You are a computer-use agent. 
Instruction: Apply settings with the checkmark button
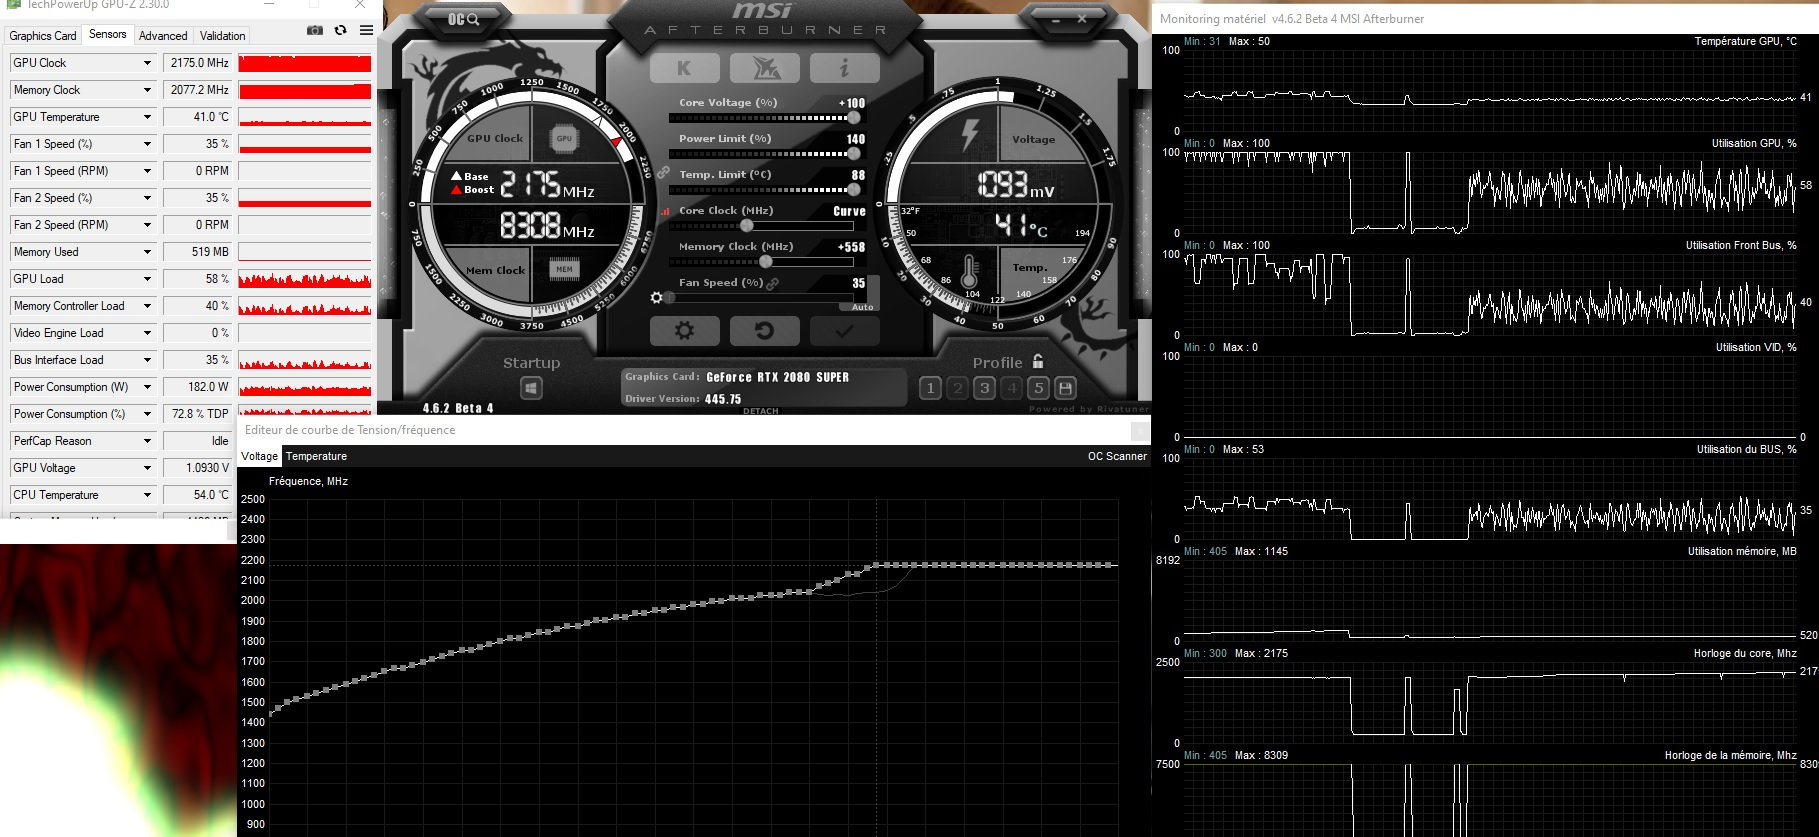point(844,330)
